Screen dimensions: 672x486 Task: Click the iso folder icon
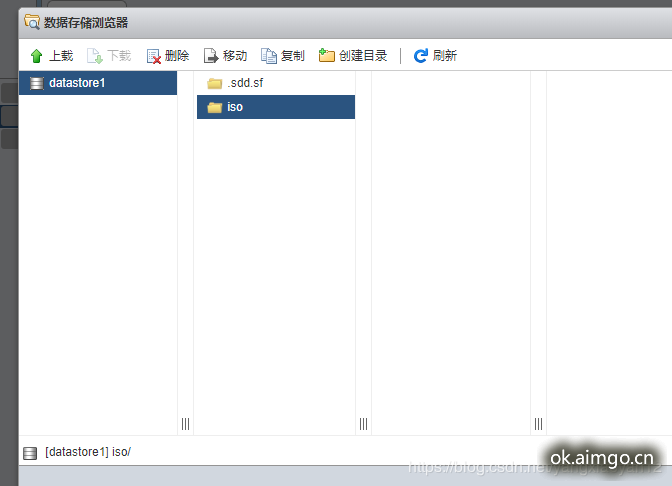214,107
